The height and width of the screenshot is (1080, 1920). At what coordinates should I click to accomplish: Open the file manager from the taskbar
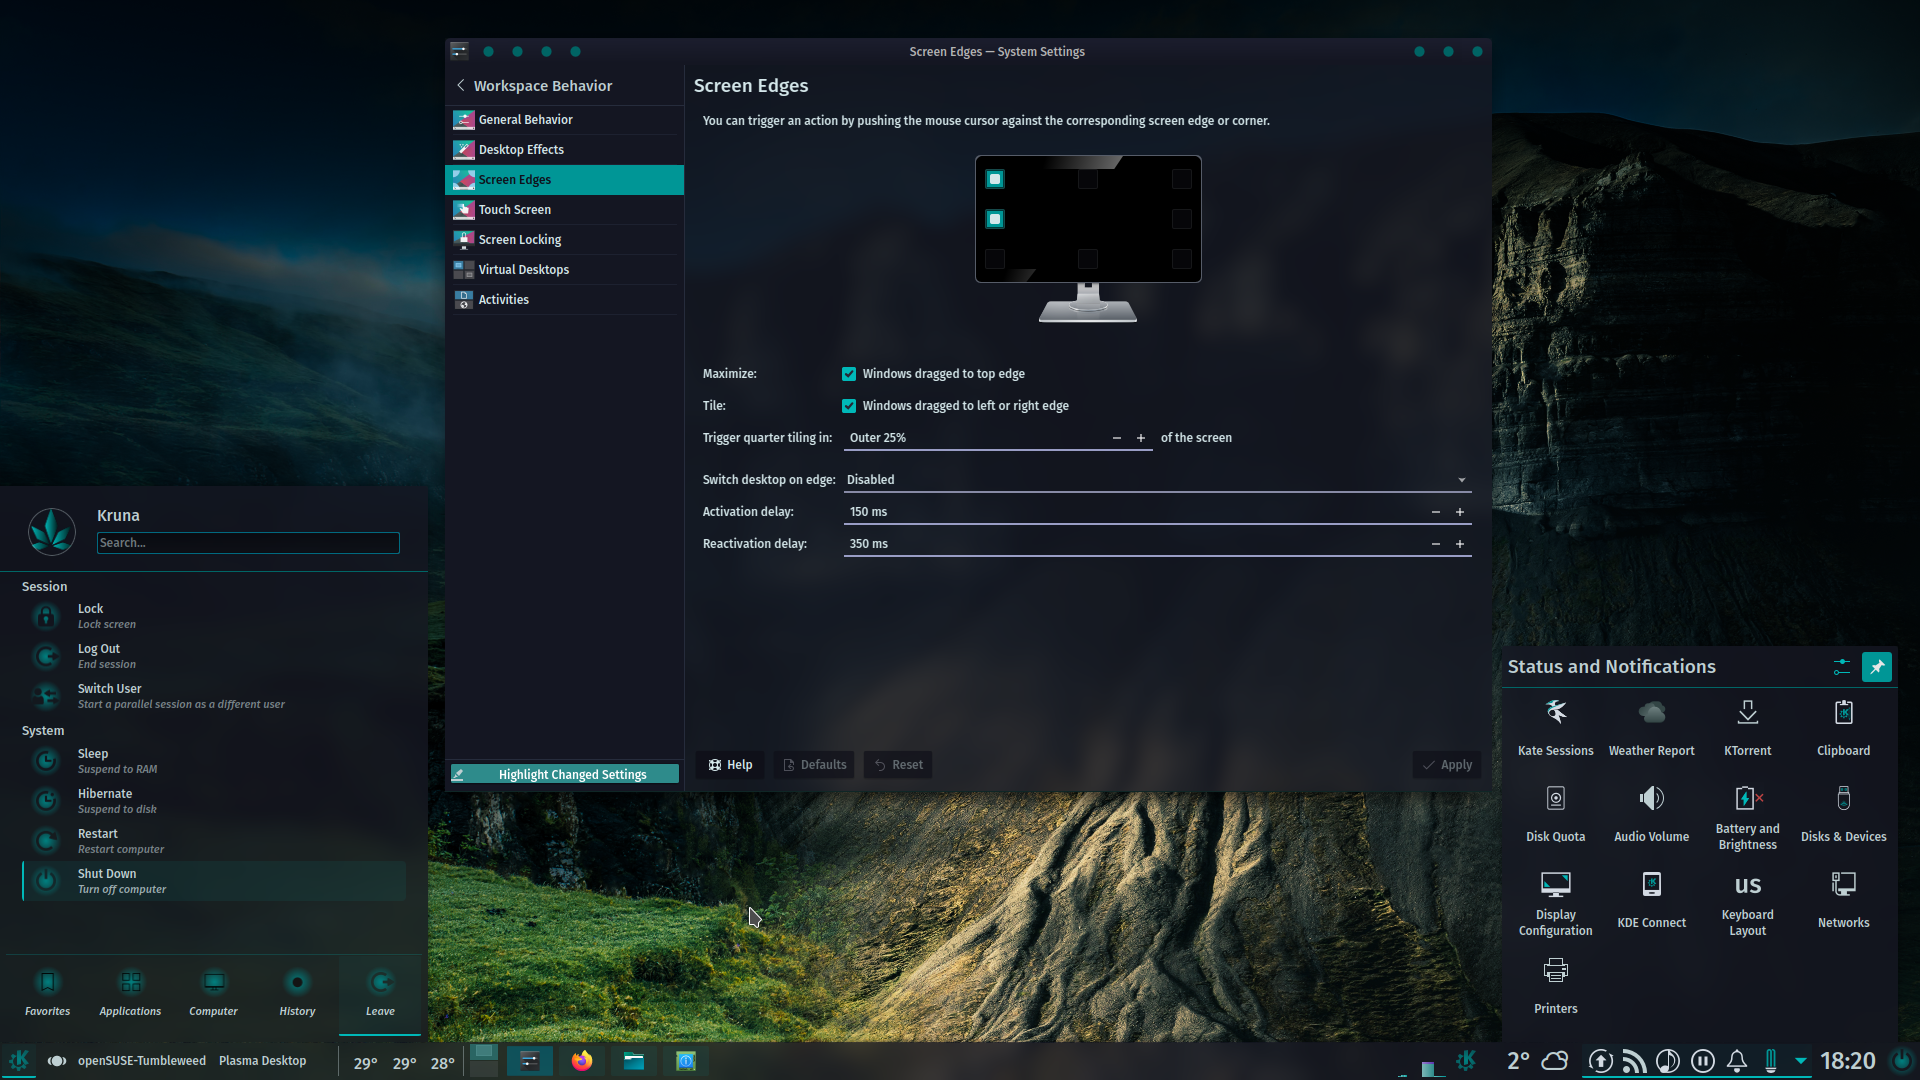point(634,1061)
